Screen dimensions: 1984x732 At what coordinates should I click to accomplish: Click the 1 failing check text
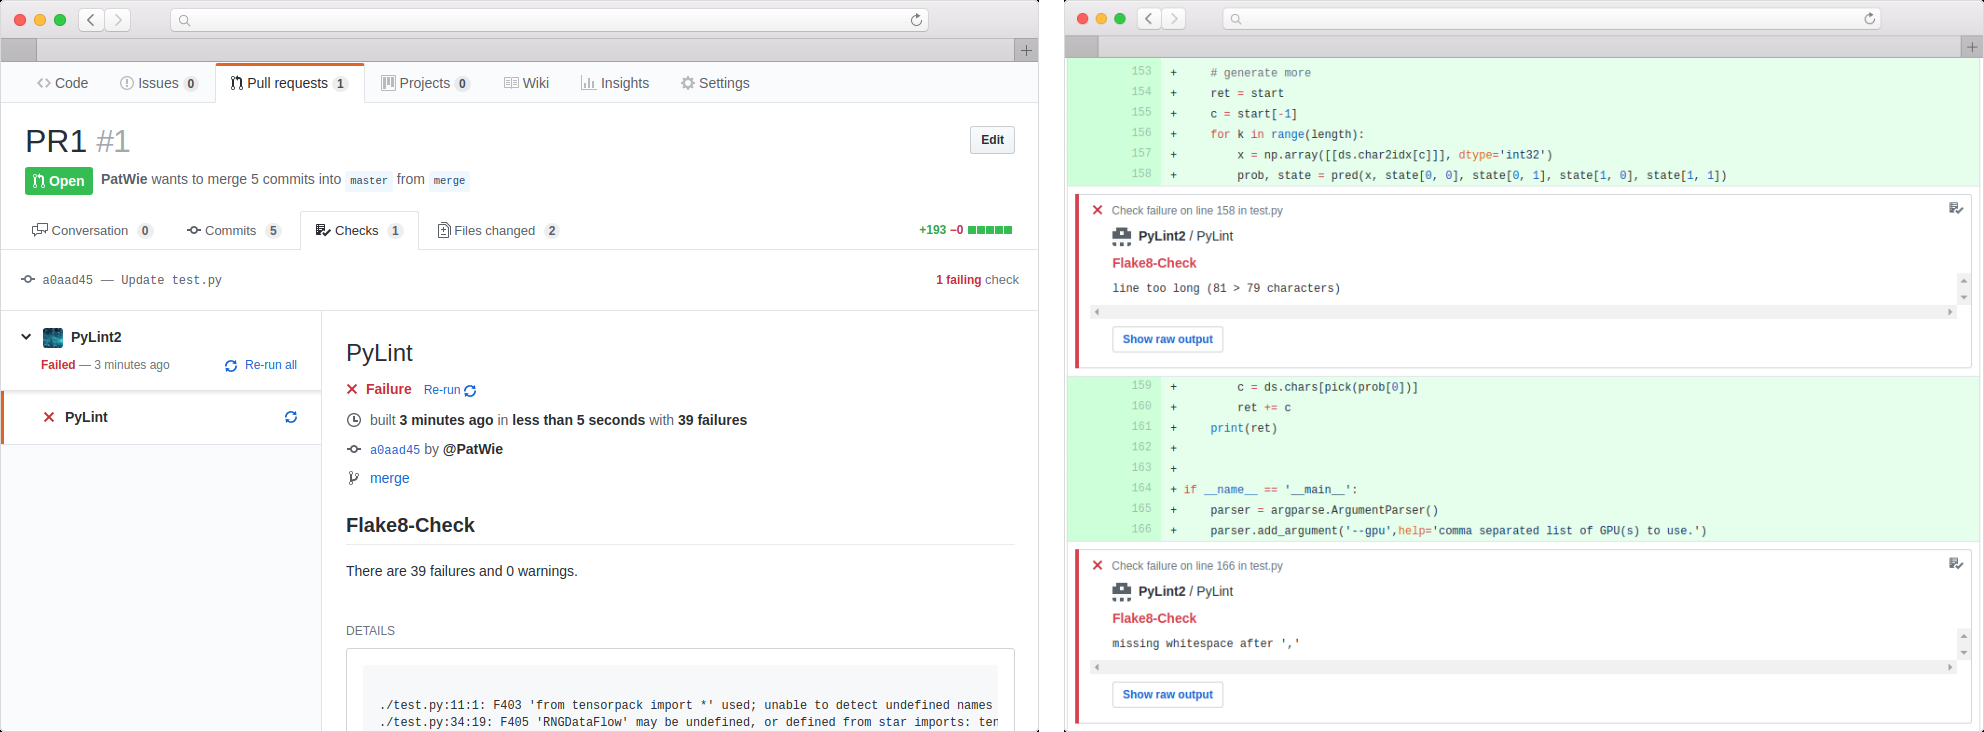click(x=977, y=280)
